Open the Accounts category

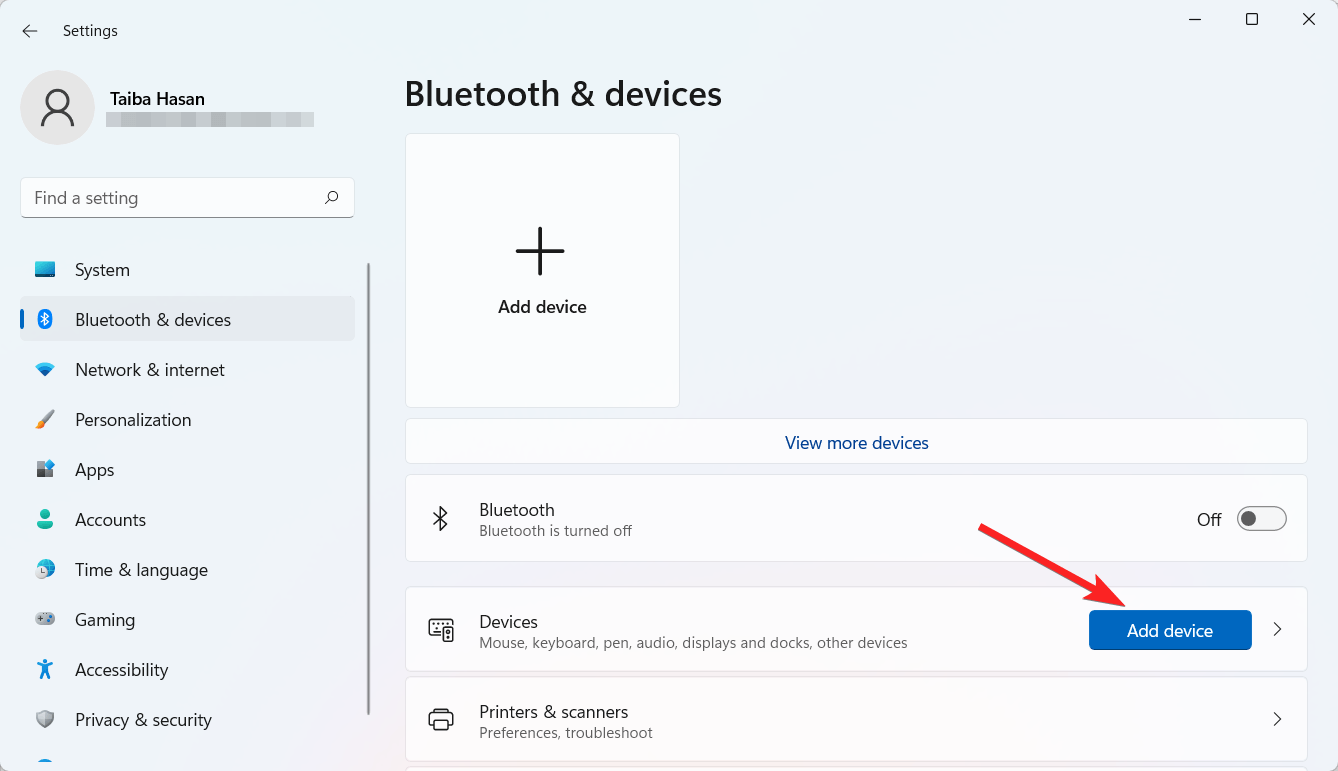[x=187, y=520]
